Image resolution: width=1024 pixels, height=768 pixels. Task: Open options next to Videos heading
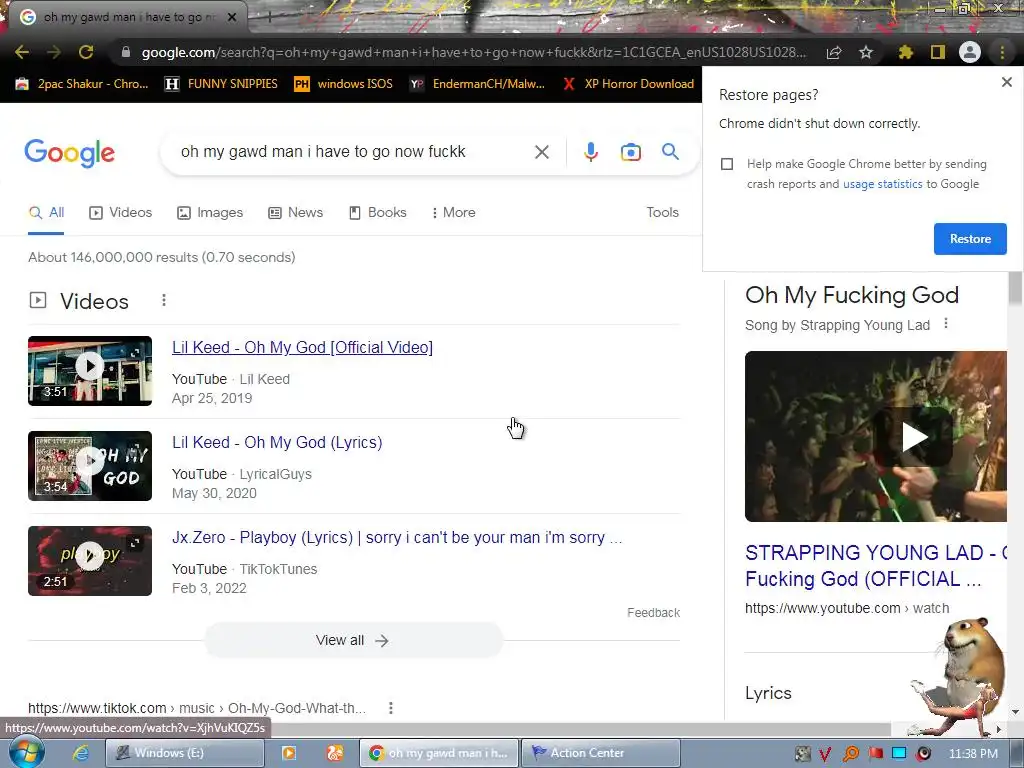(164, 300)
